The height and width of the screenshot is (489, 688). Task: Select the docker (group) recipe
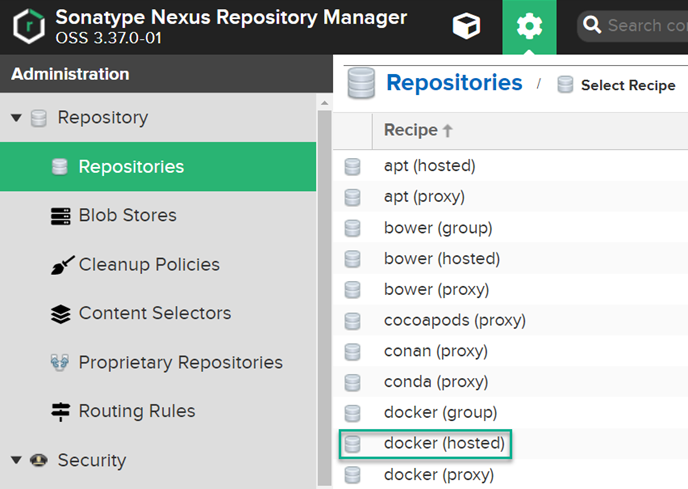click(510, 413)
